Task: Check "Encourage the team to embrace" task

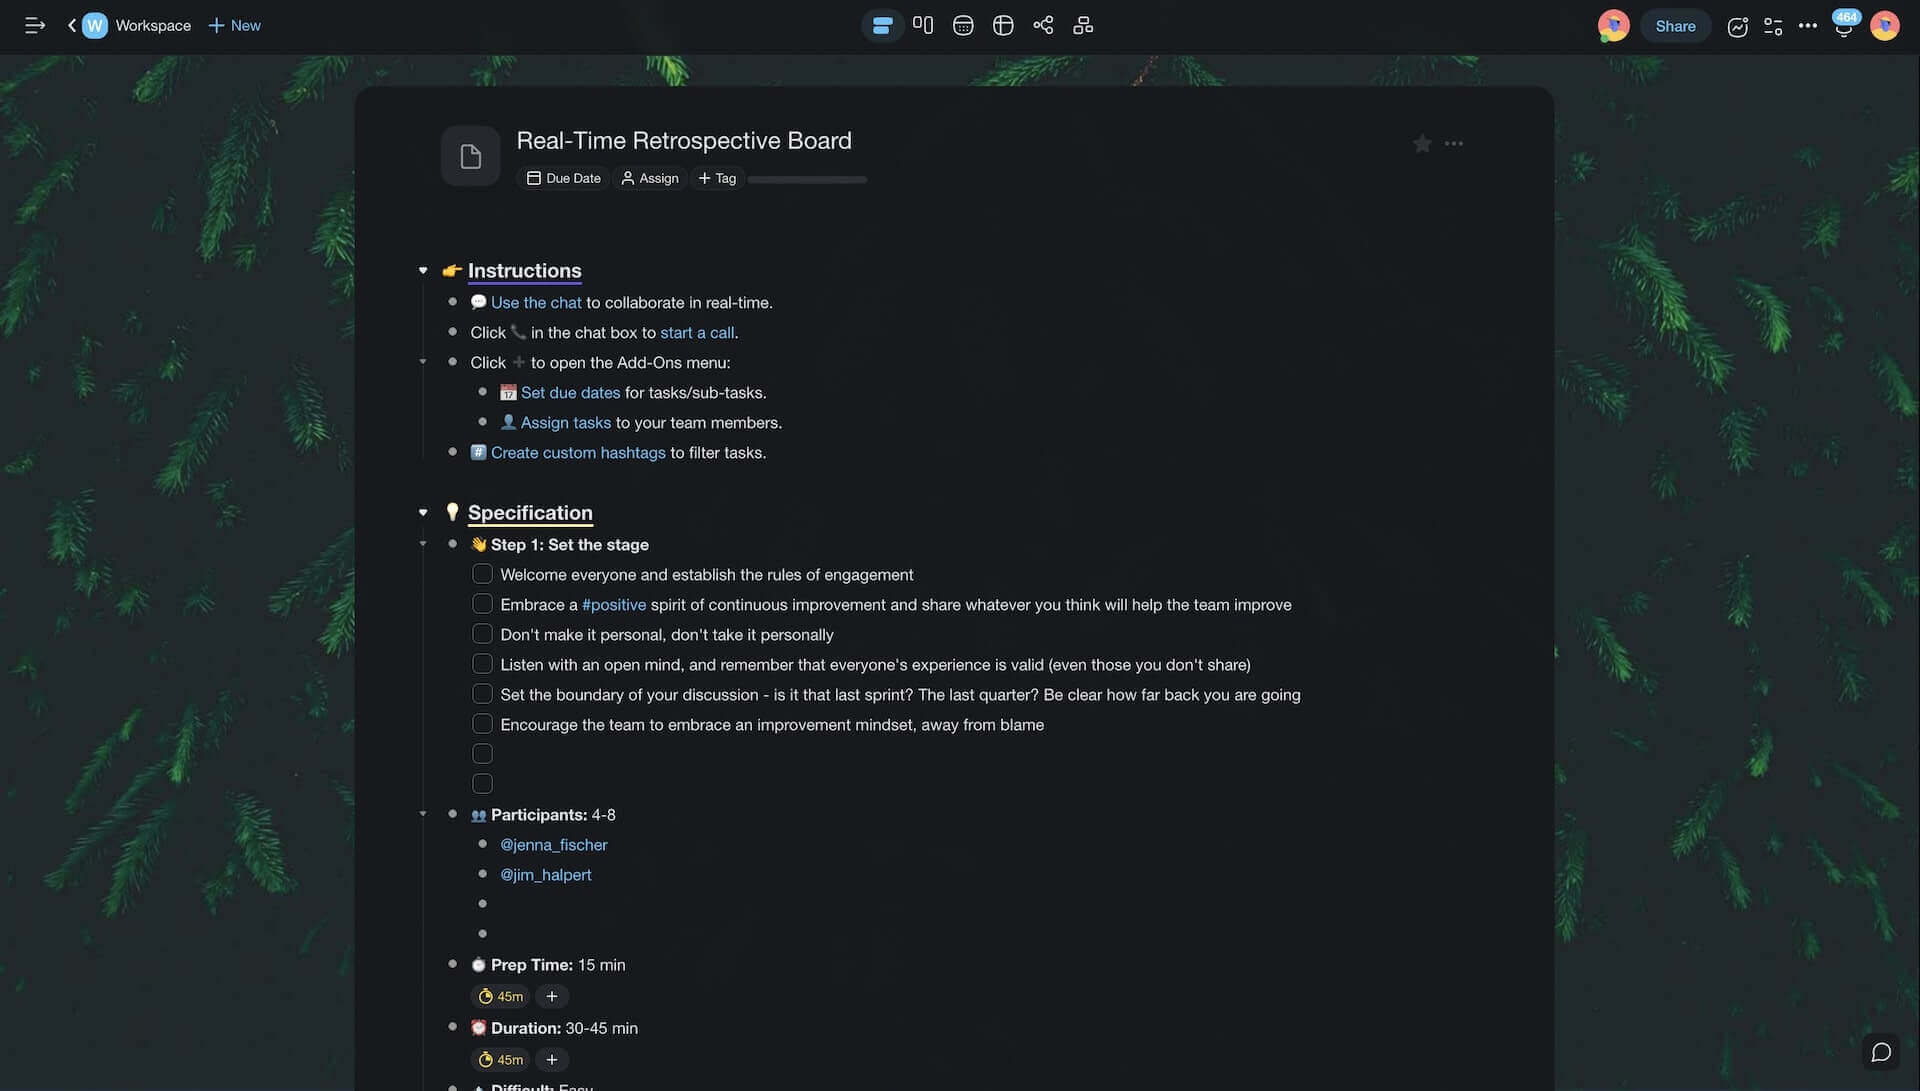Action: tap(482, 724)
